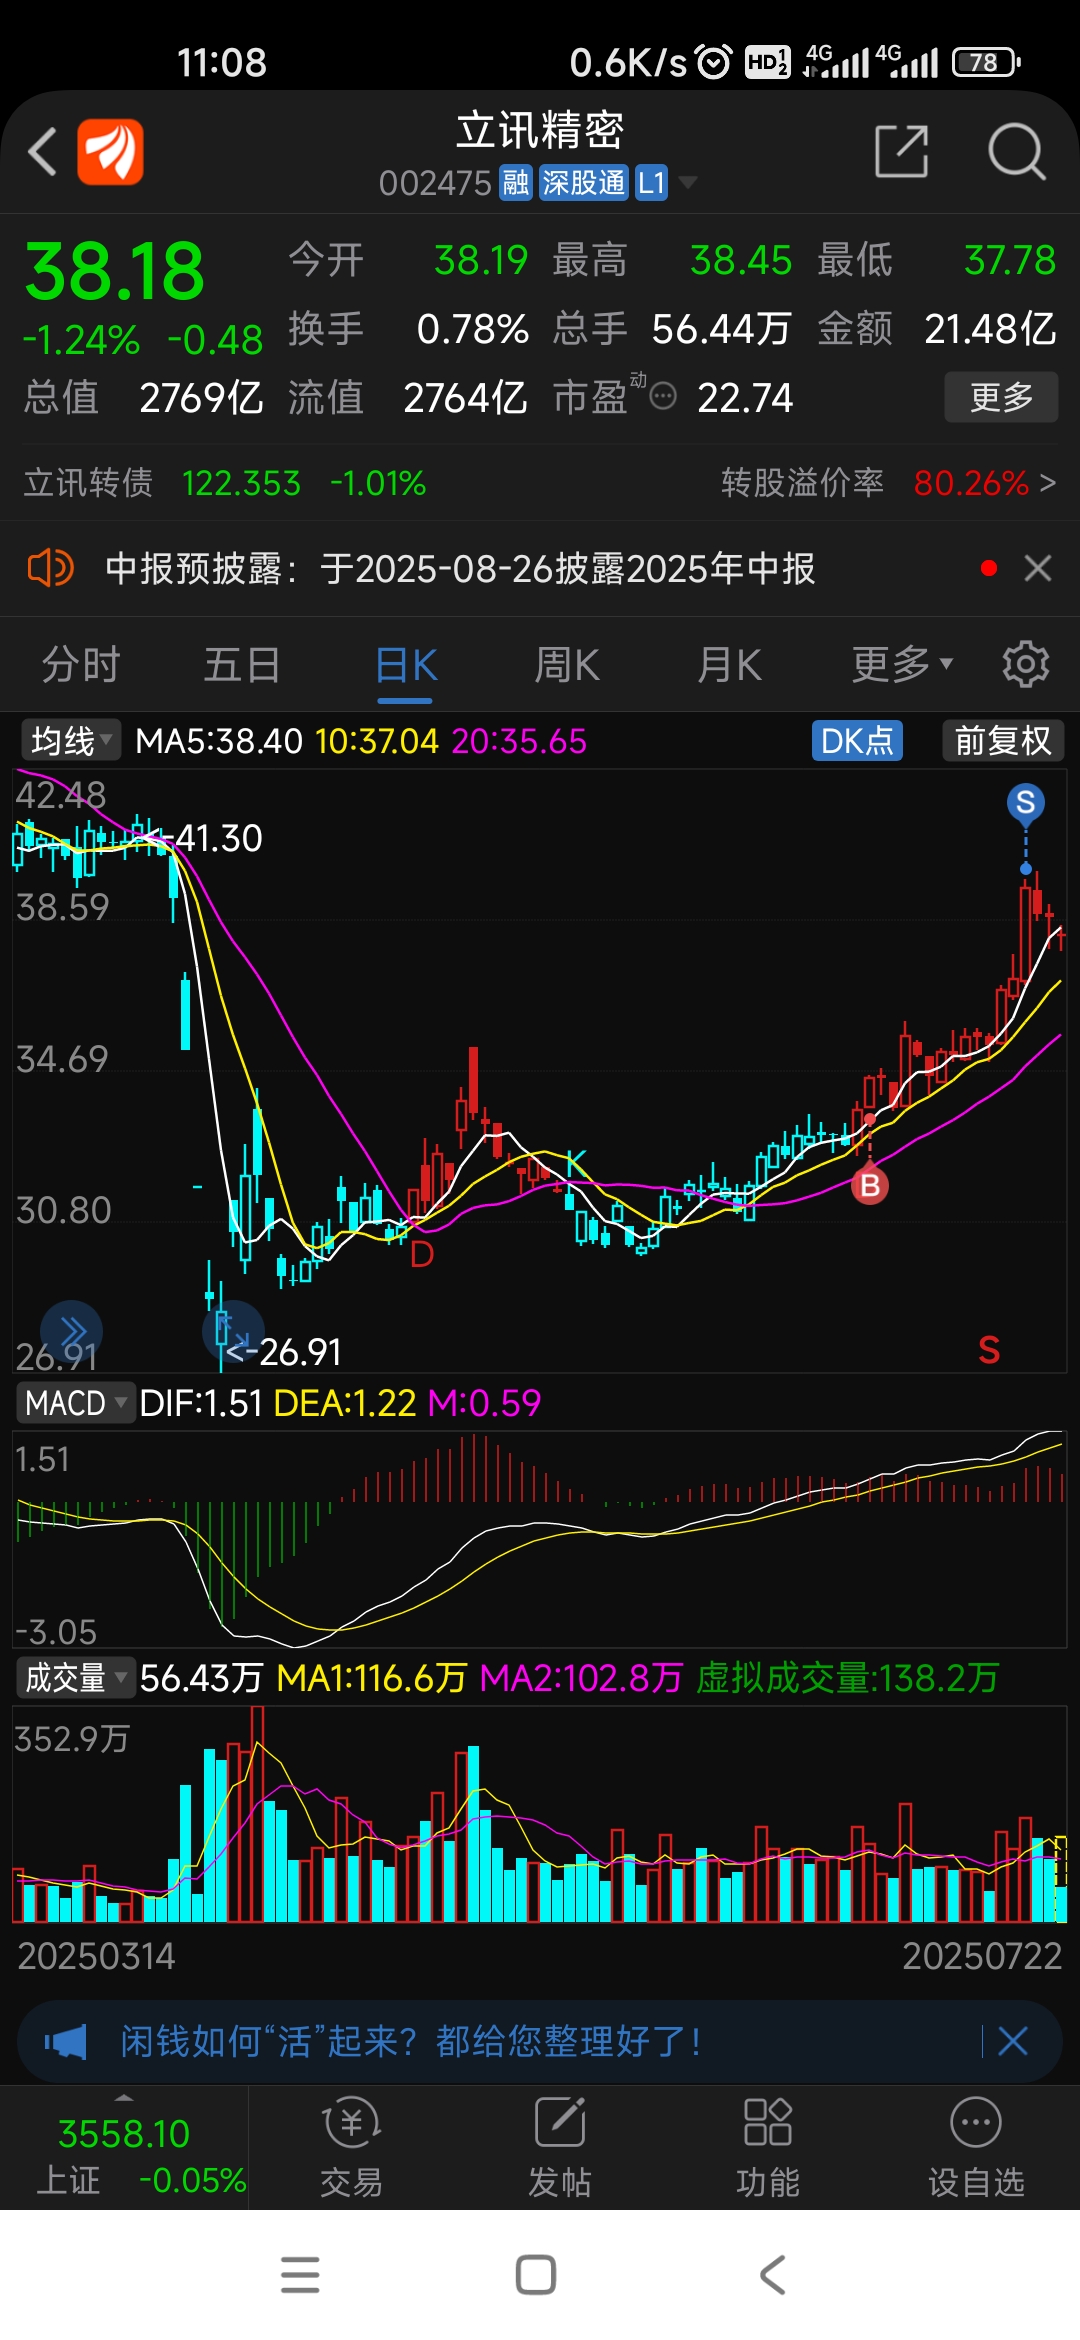Tap the 融 margin badge
The image size is (1080, 2340).
click(x=516, y=183)
